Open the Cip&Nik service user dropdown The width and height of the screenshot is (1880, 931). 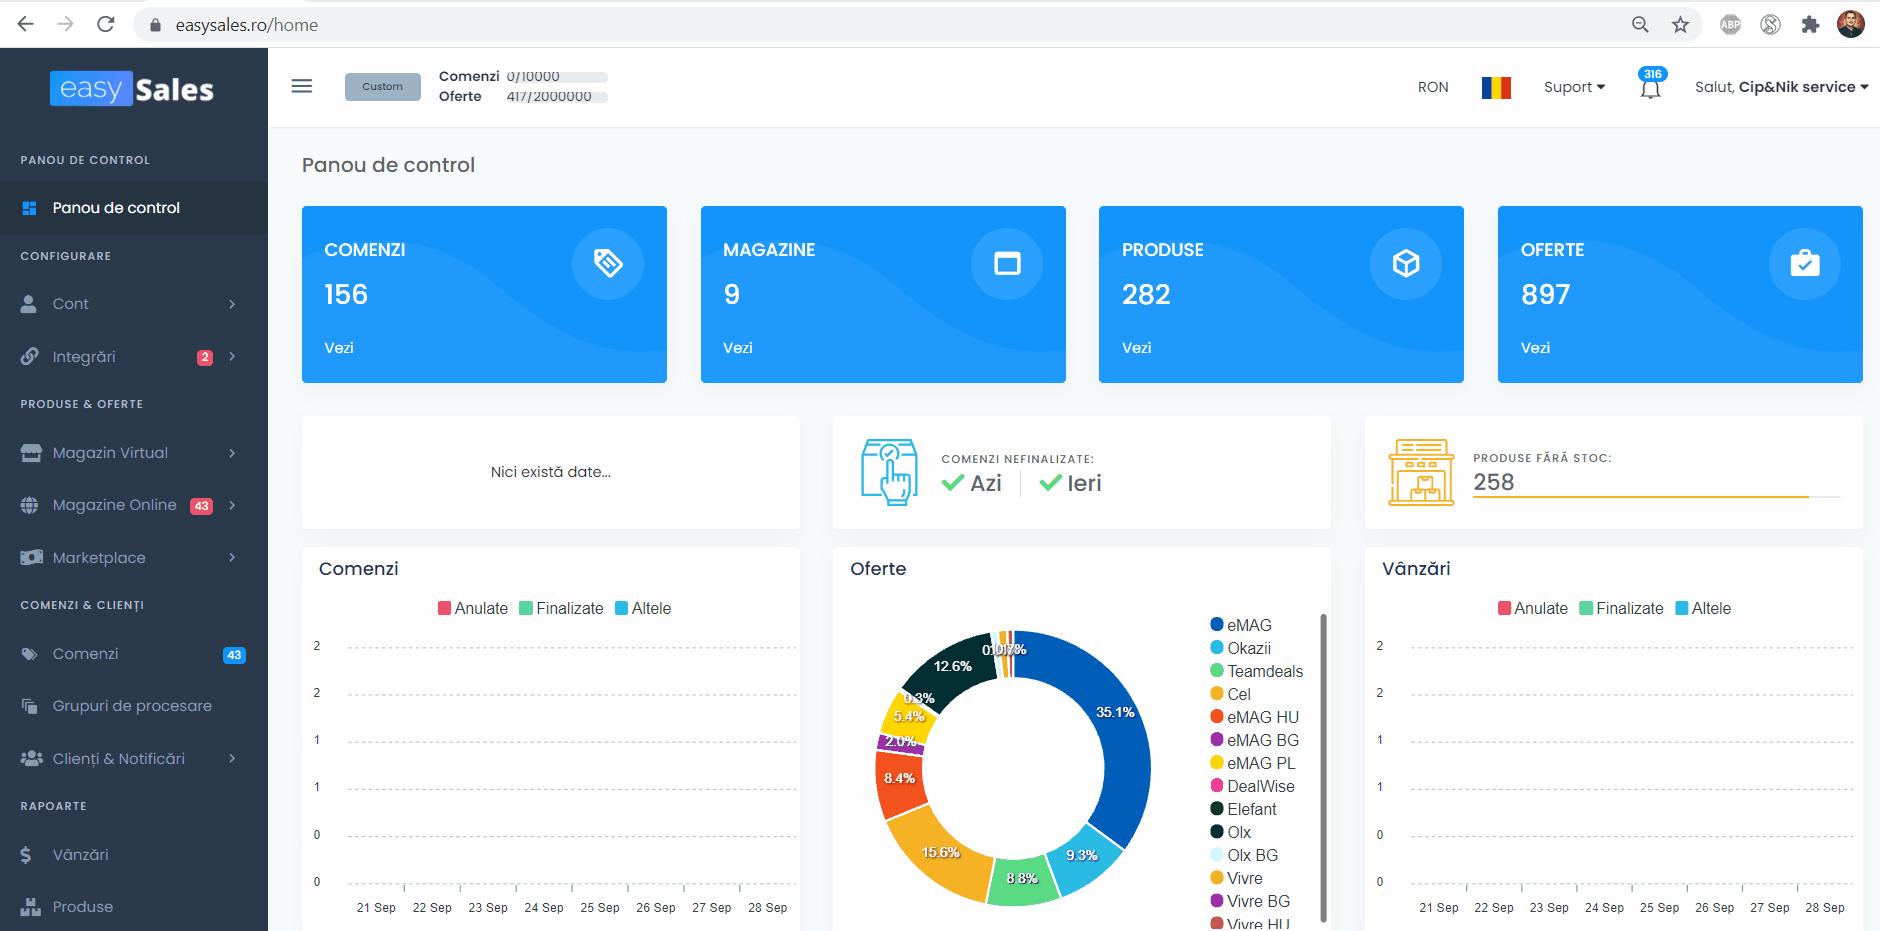coord(1781,87)
